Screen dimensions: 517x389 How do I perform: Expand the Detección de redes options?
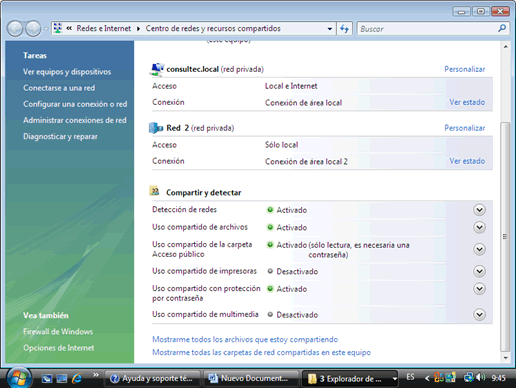[x=479, y=210]
